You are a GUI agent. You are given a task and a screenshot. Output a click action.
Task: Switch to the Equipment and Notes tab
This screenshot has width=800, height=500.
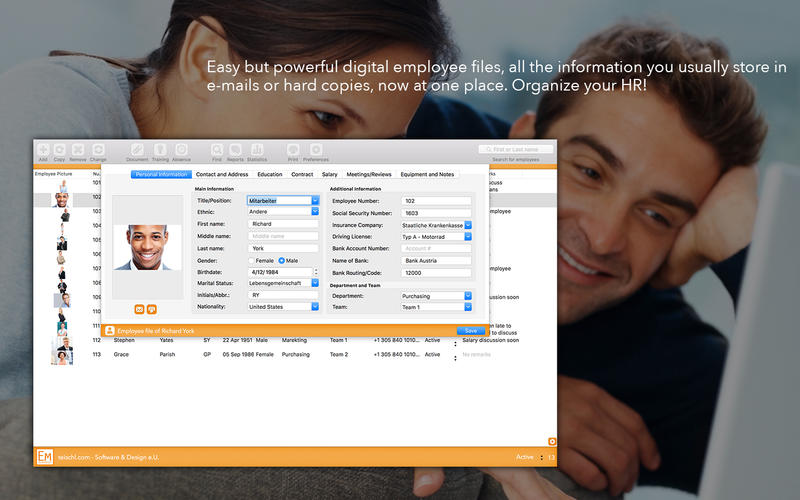[x=427, y=174]
